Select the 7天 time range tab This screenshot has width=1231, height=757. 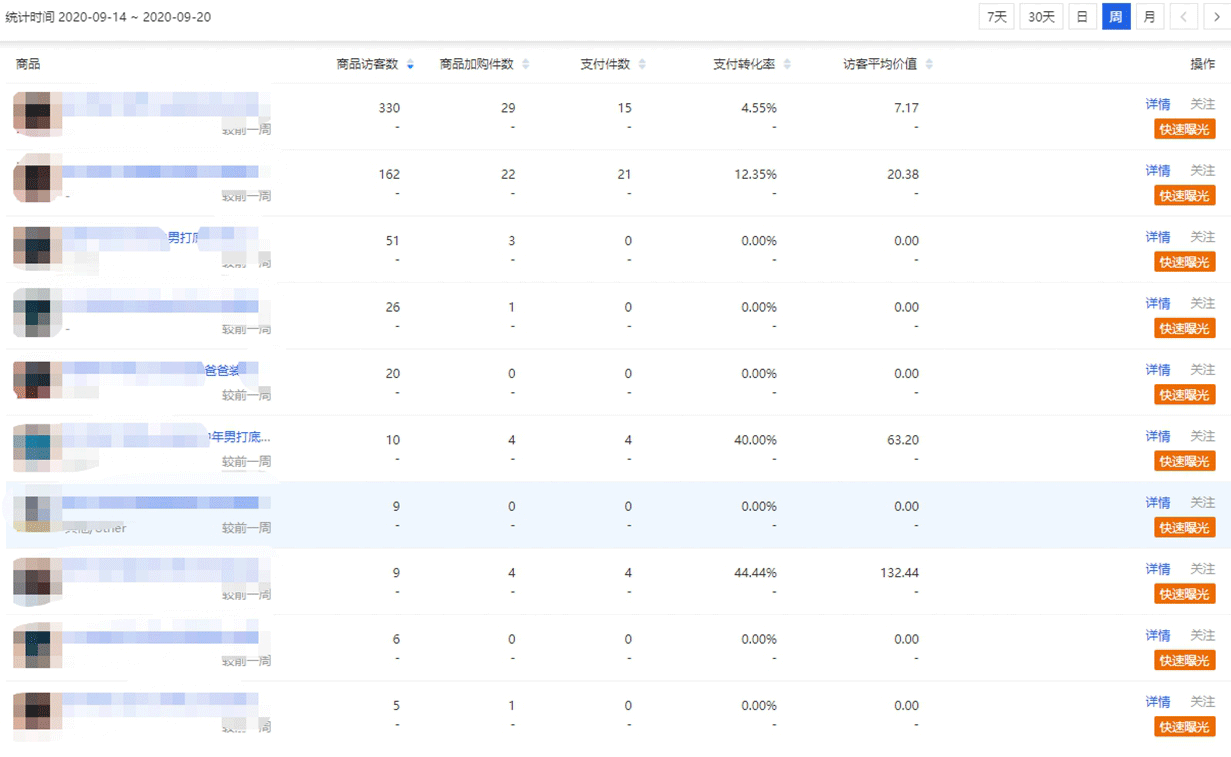coord(996,17)
